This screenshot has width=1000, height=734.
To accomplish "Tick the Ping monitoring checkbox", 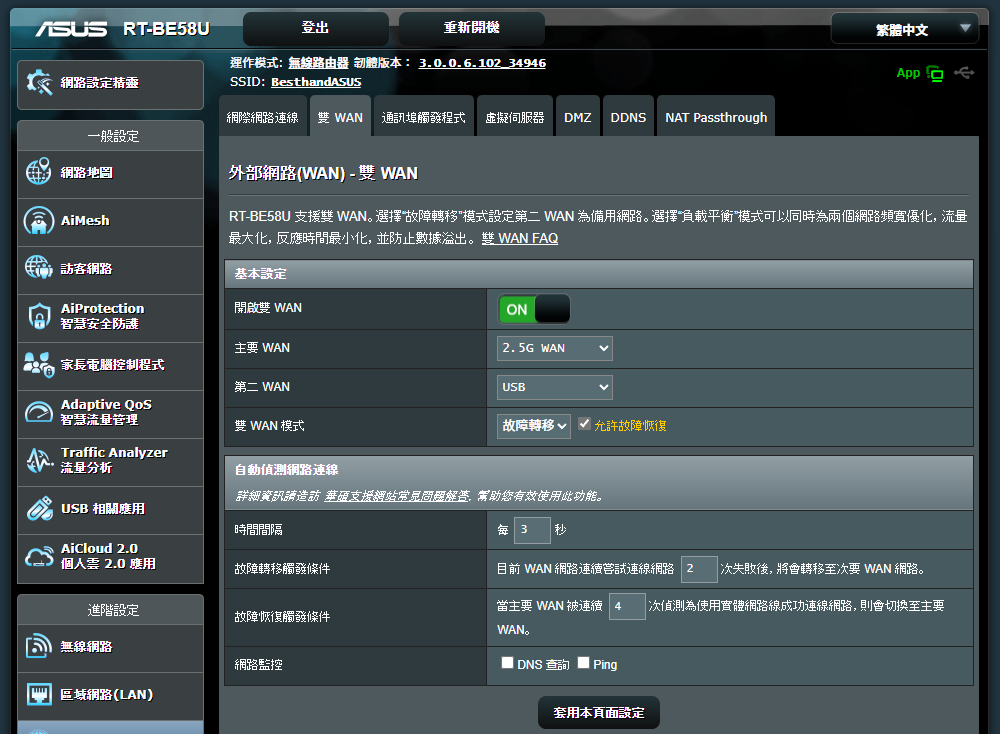I will 583,663.
